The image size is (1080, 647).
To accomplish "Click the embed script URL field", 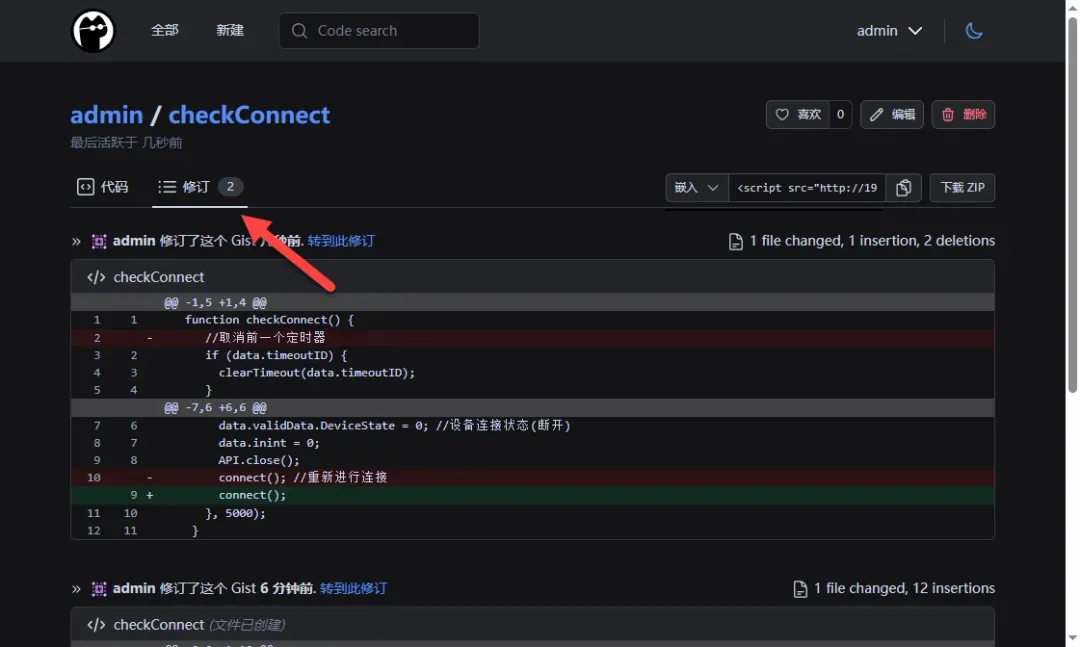I will (x=807, y=188).
